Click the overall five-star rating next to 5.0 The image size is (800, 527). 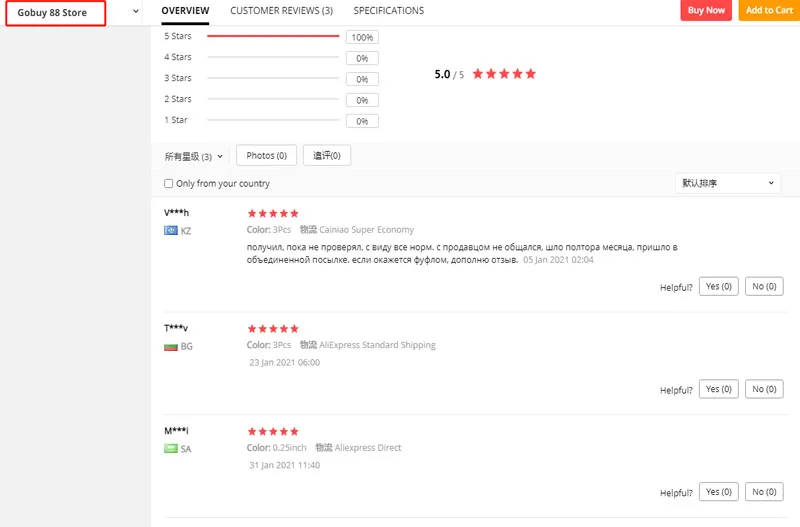504,74
